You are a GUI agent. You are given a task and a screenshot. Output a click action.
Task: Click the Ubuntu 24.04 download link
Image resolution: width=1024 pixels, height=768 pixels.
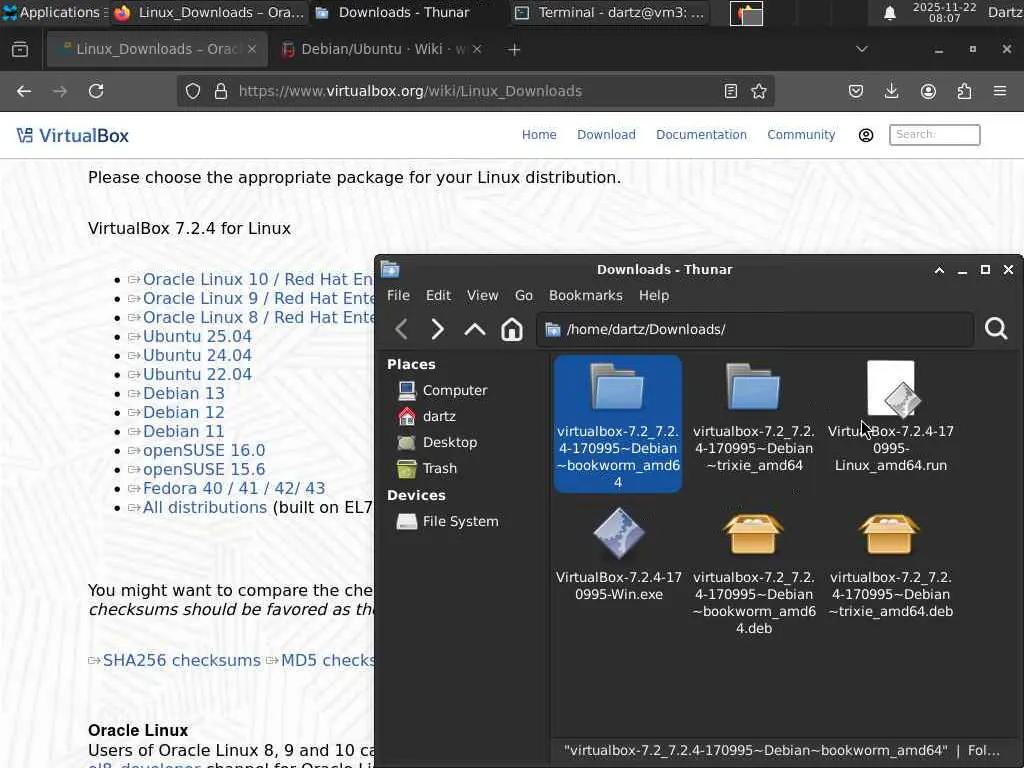(x=197, y=356)
